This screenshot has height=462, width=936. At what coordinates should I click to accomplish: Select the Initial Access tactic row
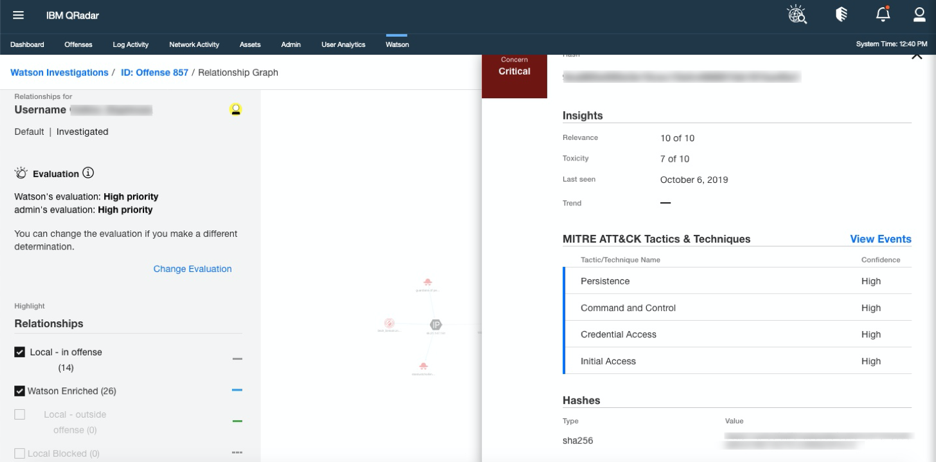point(737,361)
